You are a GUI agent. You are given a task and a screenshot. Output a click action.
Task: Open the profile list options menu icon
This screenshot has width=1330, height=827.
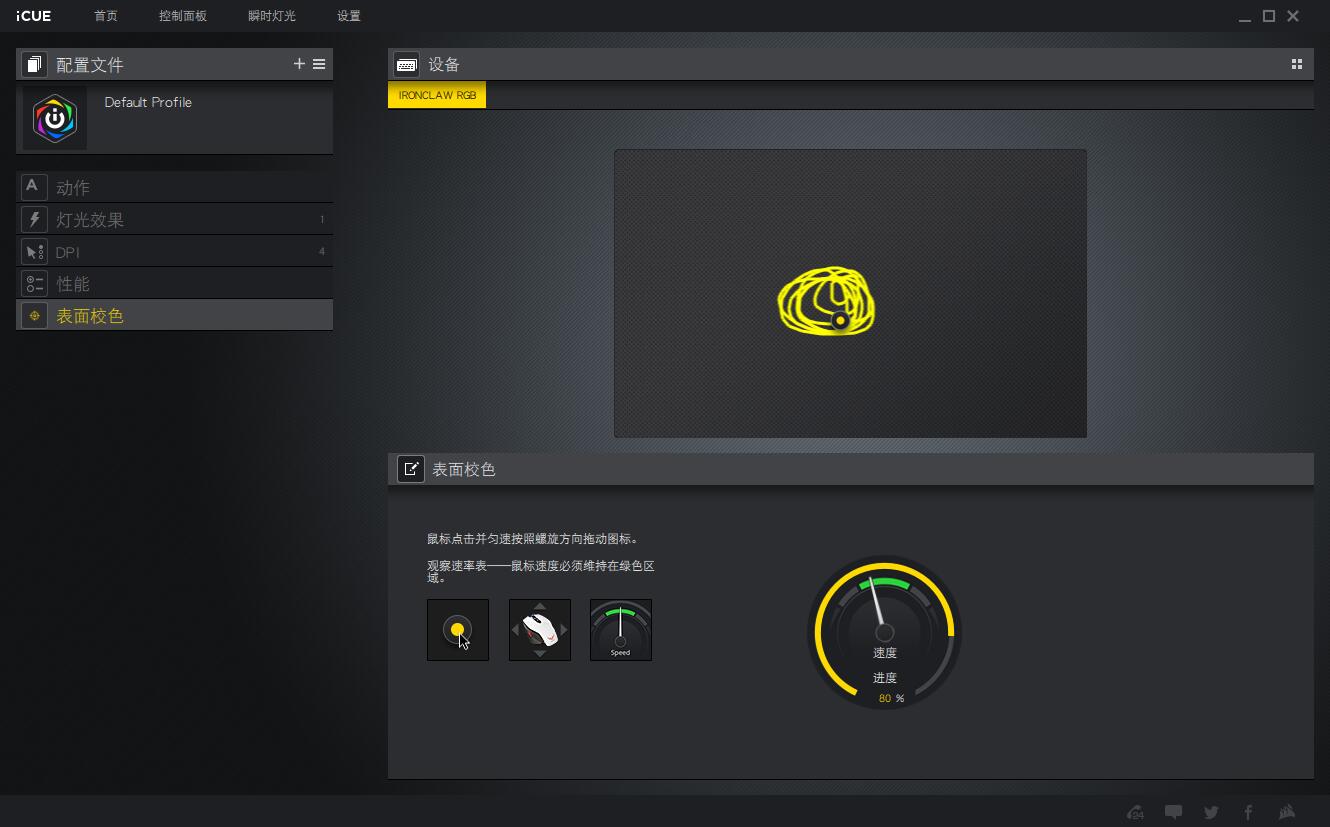[319, 64]
